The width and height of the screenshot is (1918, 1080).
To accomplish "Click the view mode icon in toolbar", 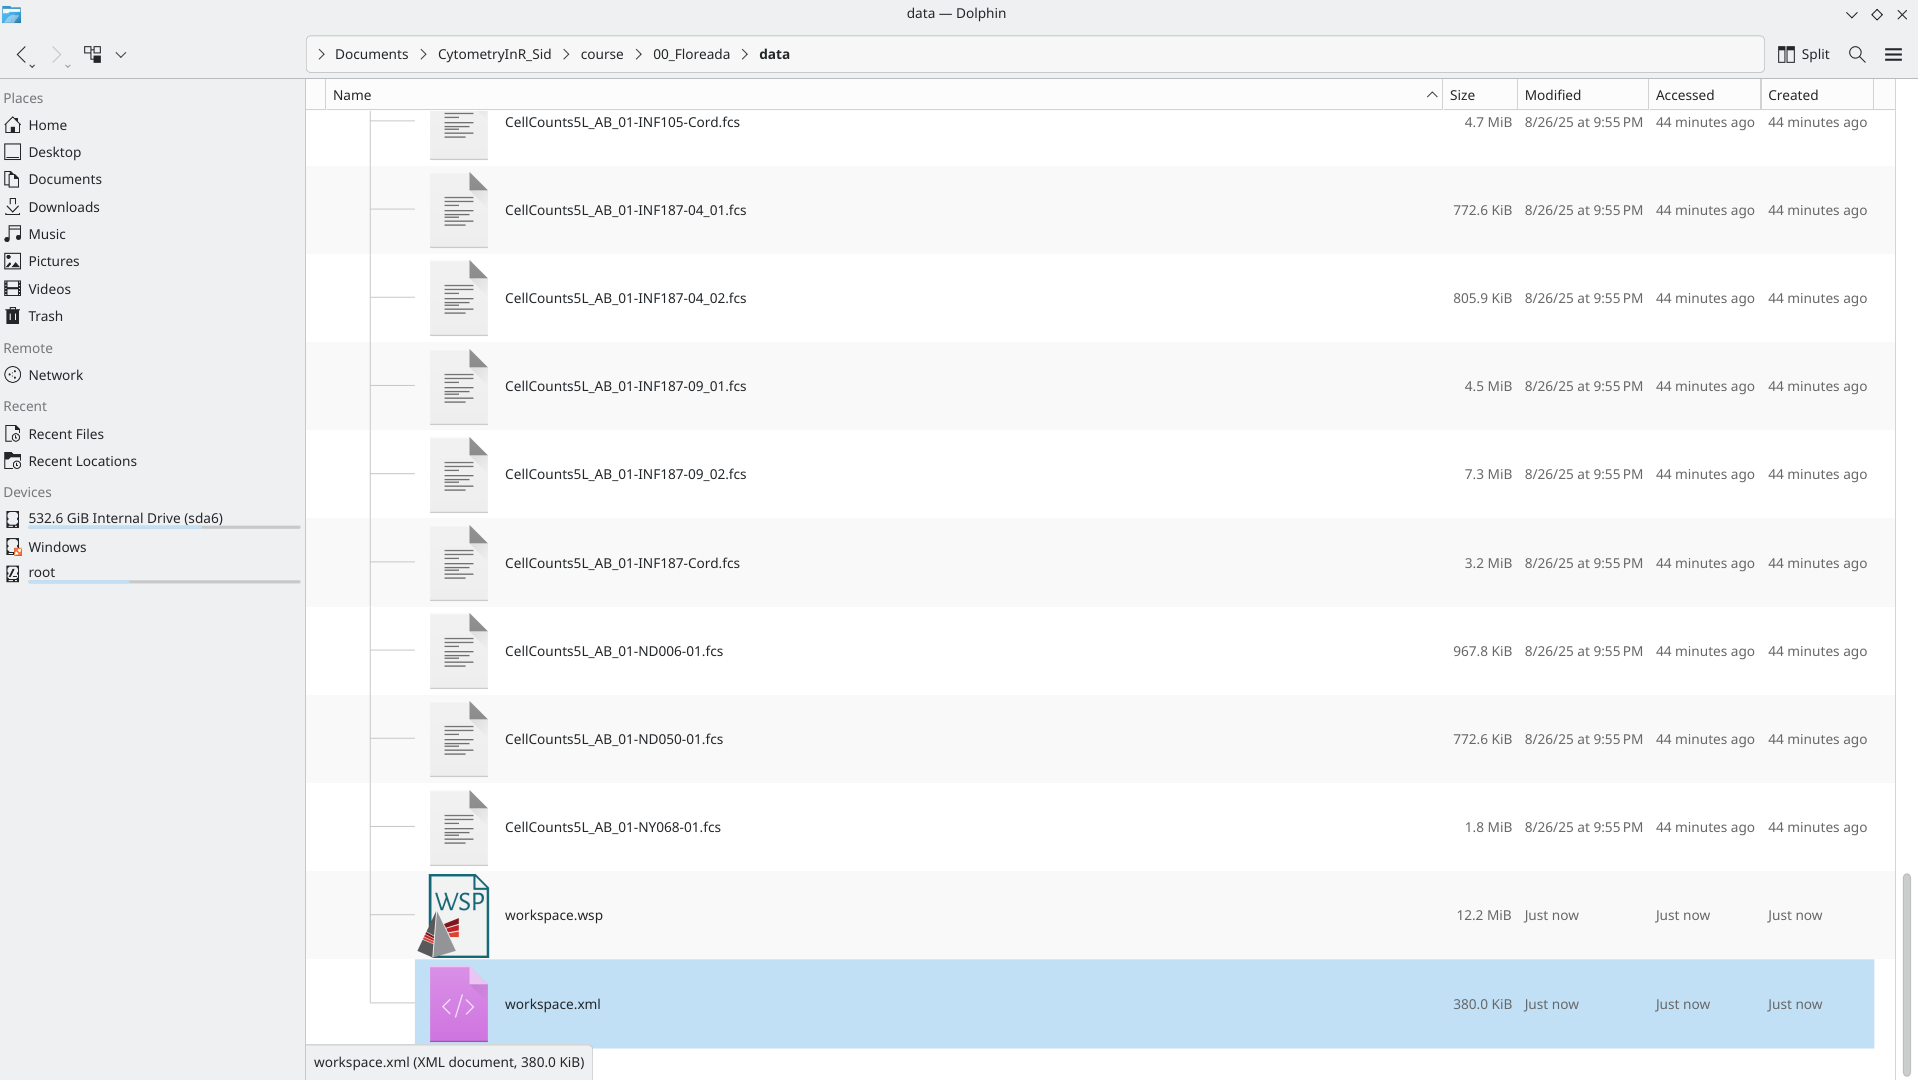I will [93, 54].
